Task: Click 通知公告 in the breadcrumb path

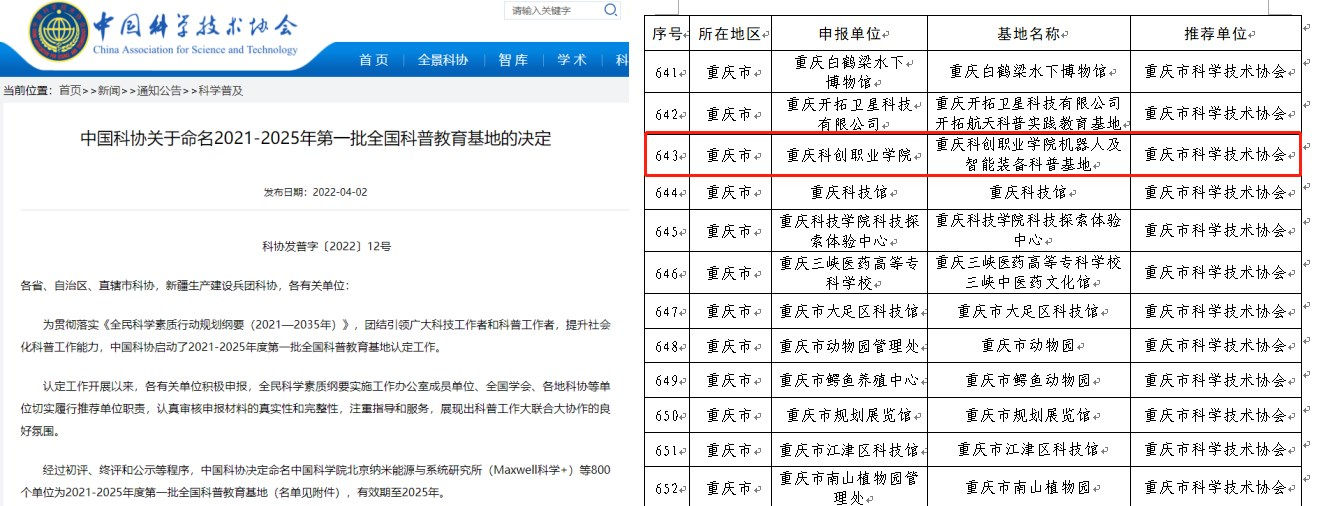Action: click(159, 90)
